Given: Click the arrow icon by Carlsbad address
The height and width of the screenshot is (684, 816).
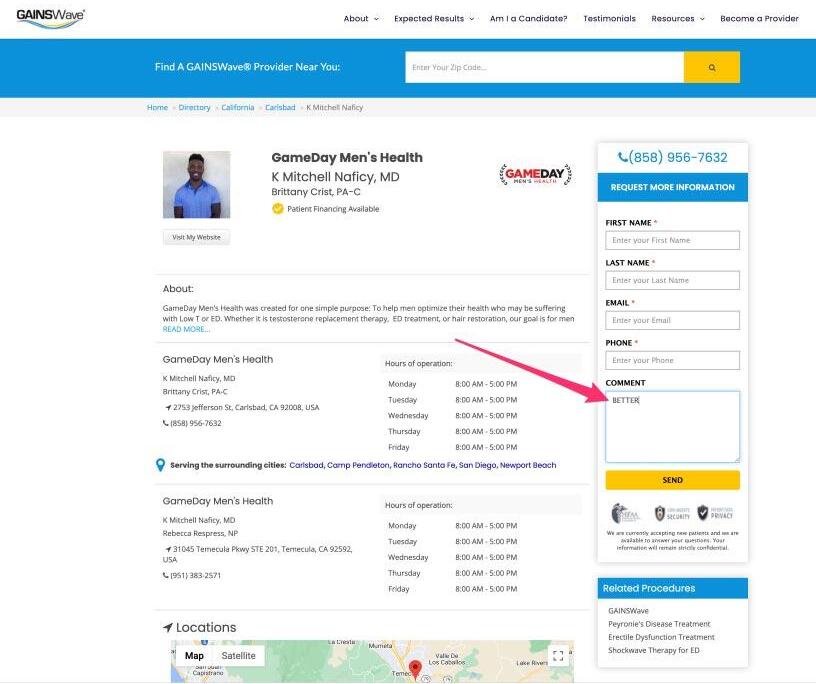Looking at the screenshot, I should pyautogui.click(x=168, y=408).
